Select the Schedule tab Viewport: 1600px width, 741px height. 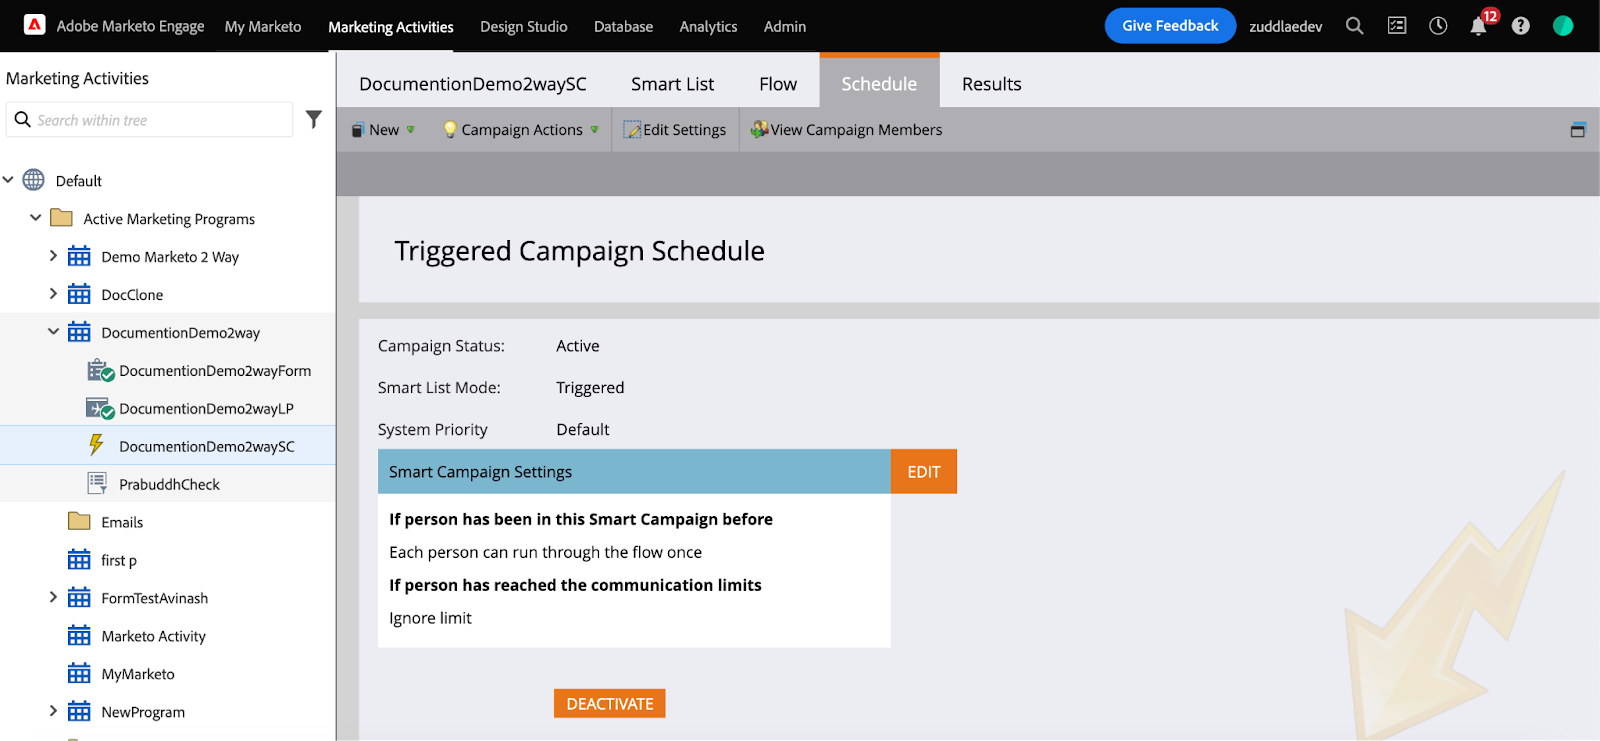(879, 82)
